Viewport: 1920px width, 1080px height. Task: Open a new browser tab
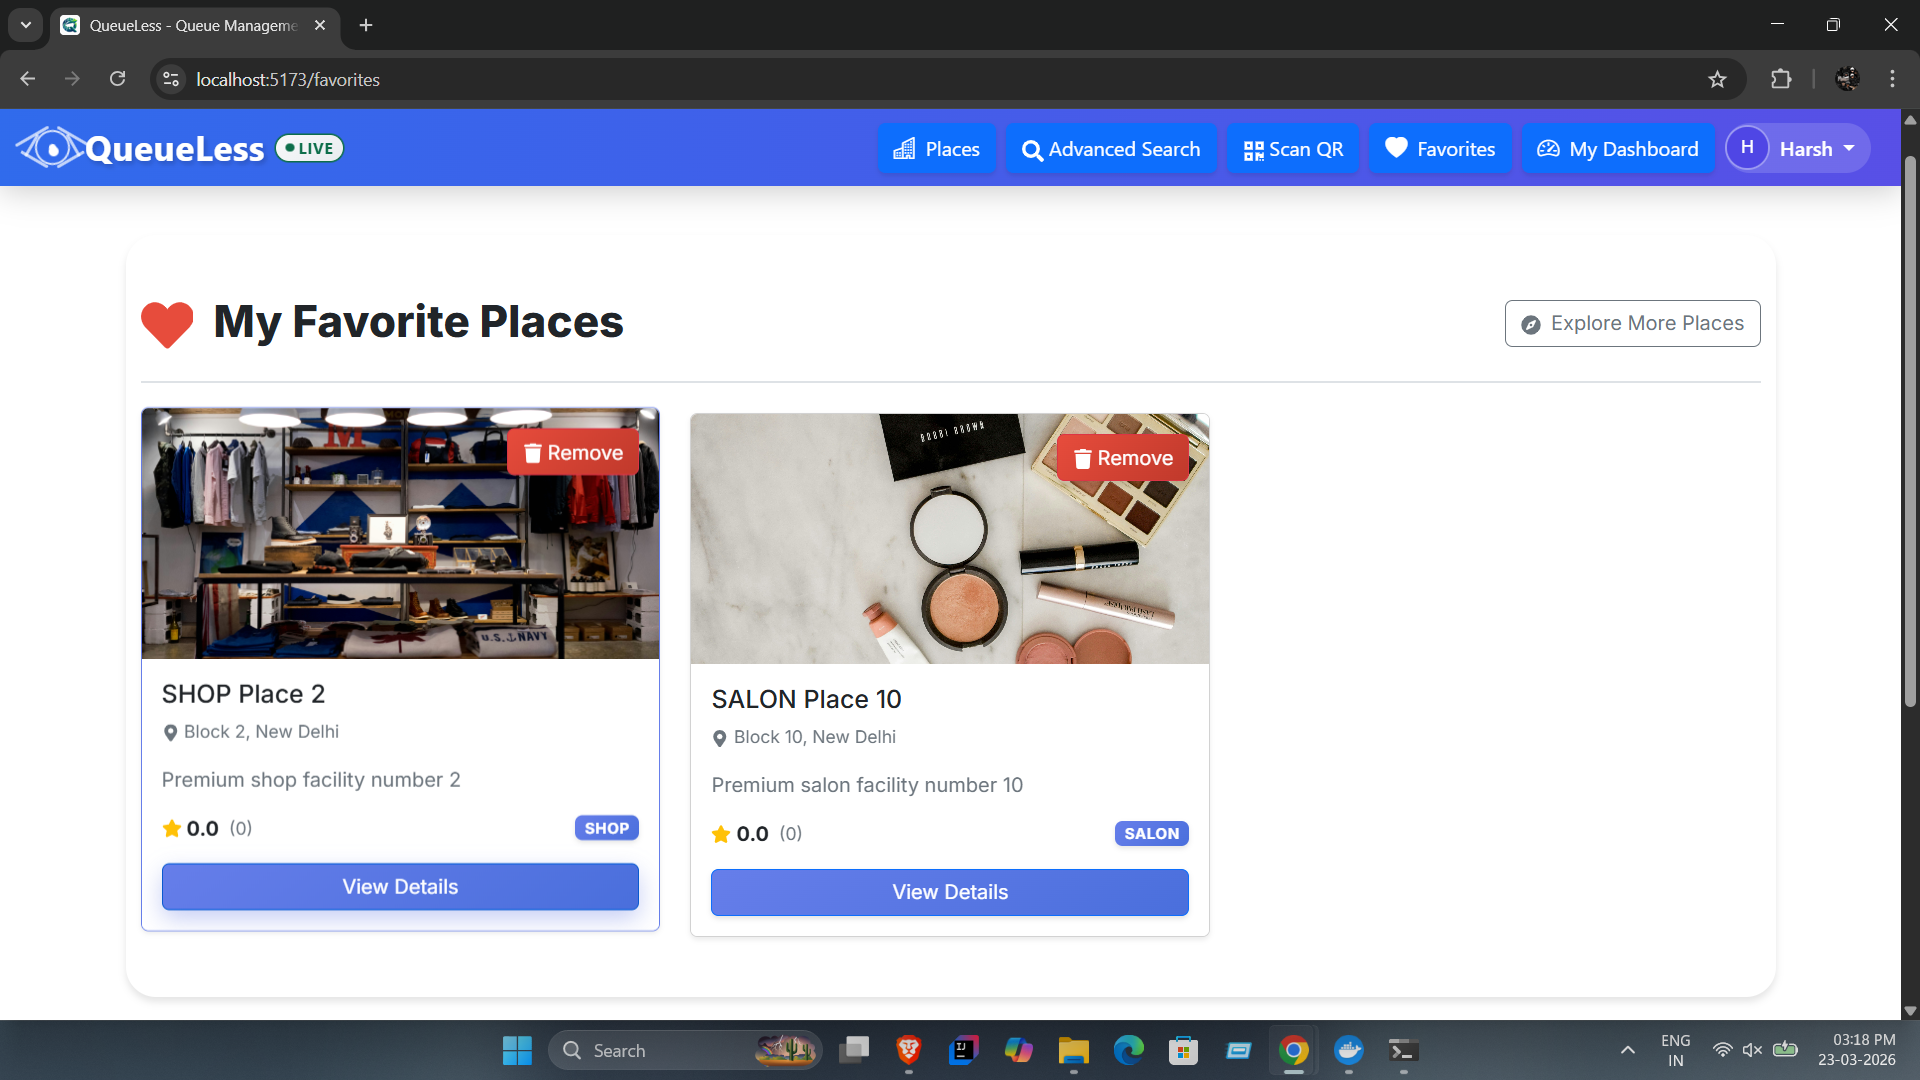[366, 25]
